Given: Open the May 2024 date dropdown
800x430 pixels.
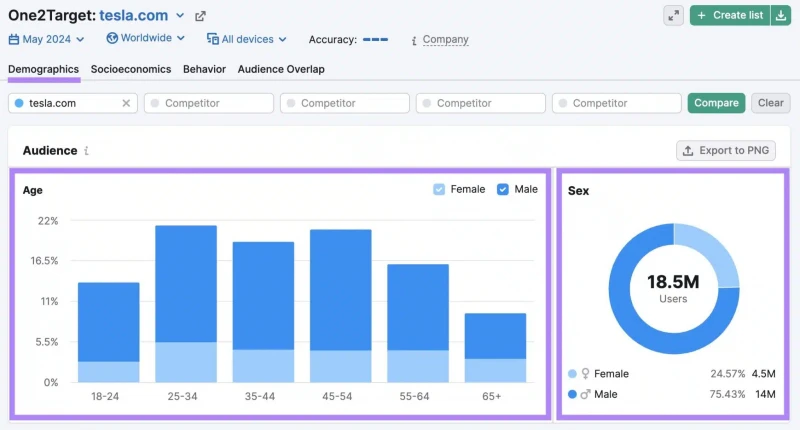Looking at the screenshot, I should (x=46, y=39).
